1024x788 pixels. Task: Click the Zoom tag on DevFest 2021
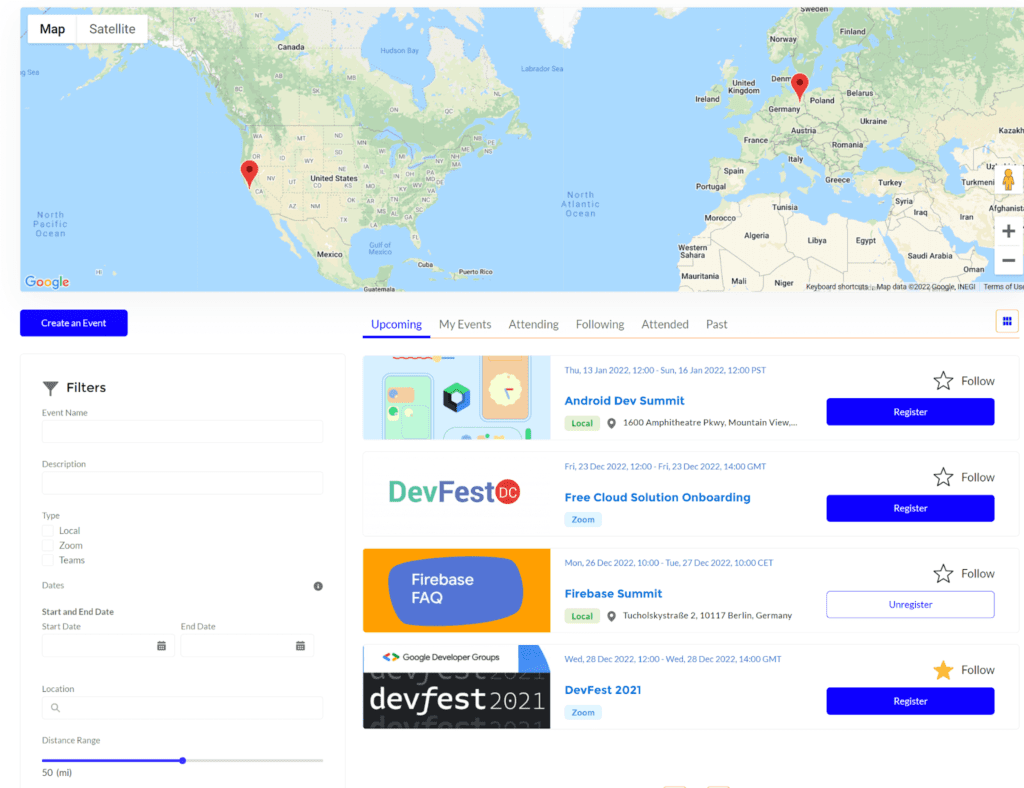(583, 712)
